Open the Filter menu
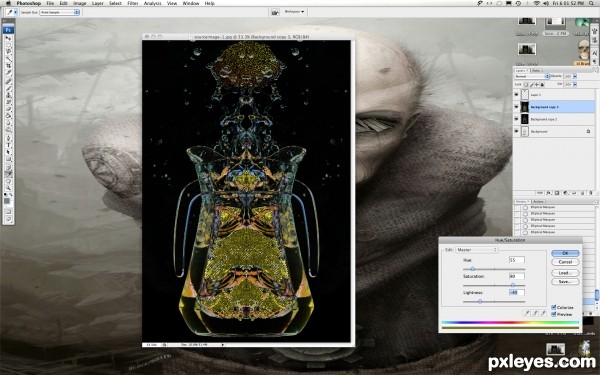The image size is (600, 375). pos(132,3)
